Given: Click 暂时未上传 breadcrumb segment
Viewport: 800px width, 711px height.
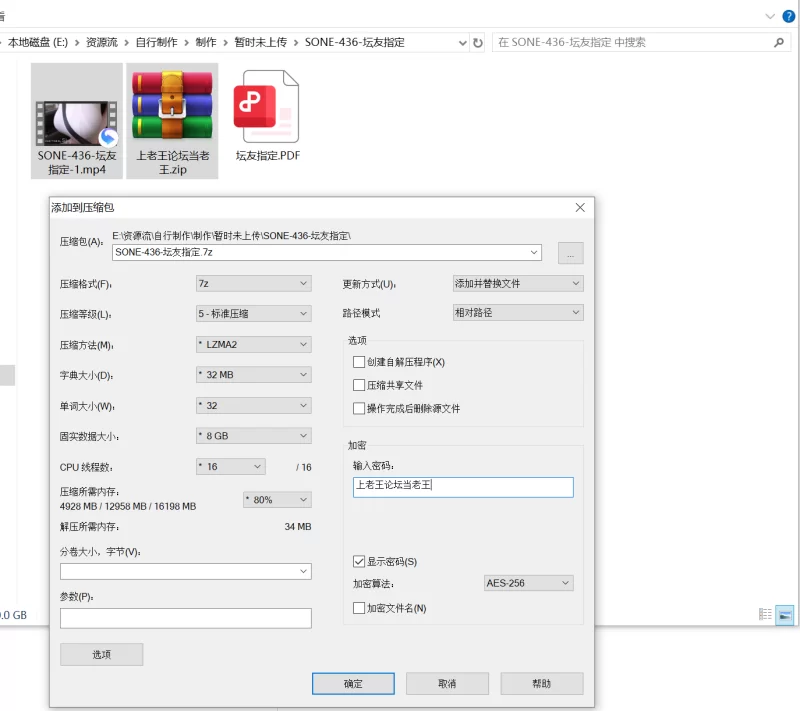Looking at the screenshot, I should 260,42.
